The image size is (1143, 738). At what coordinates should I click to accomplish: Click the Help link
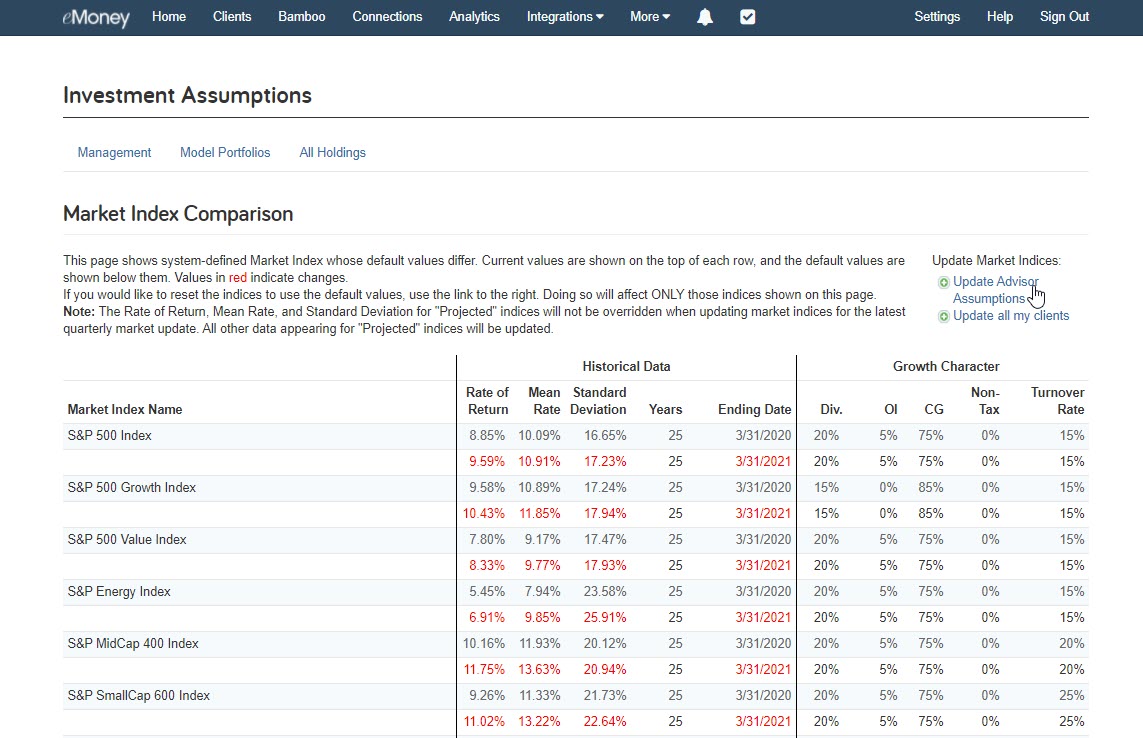999,17
